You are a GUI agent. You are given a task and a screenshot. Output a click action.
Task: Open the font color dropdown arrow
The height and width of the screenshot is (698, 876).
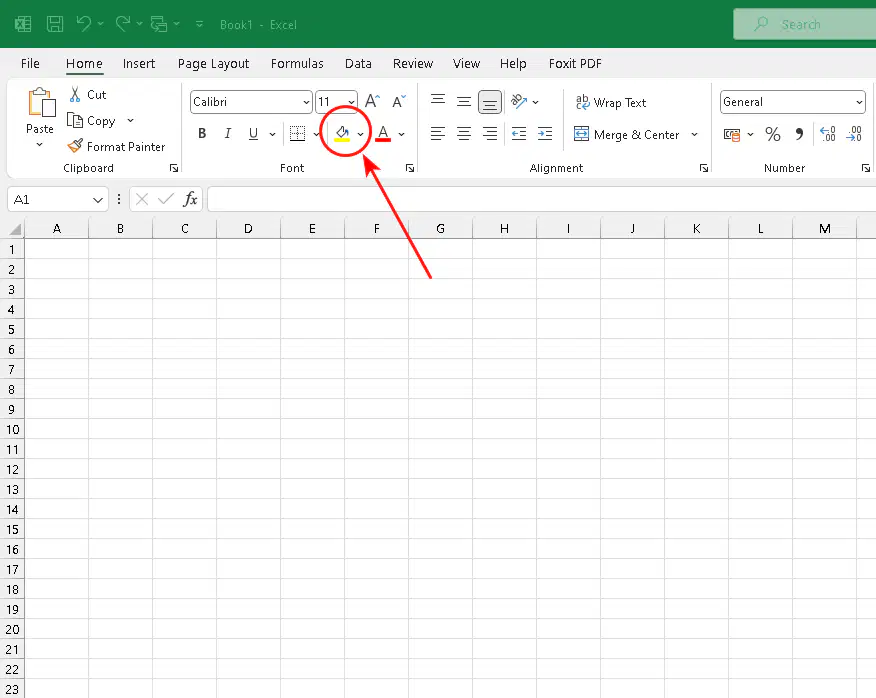coord(402,134)
